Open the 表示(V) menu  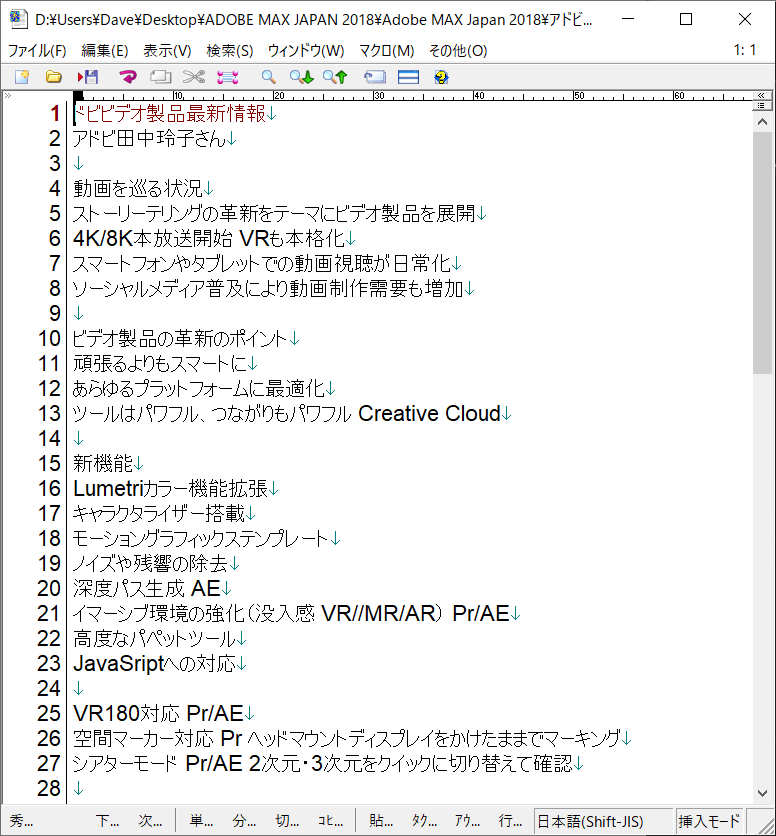[167, 51]
